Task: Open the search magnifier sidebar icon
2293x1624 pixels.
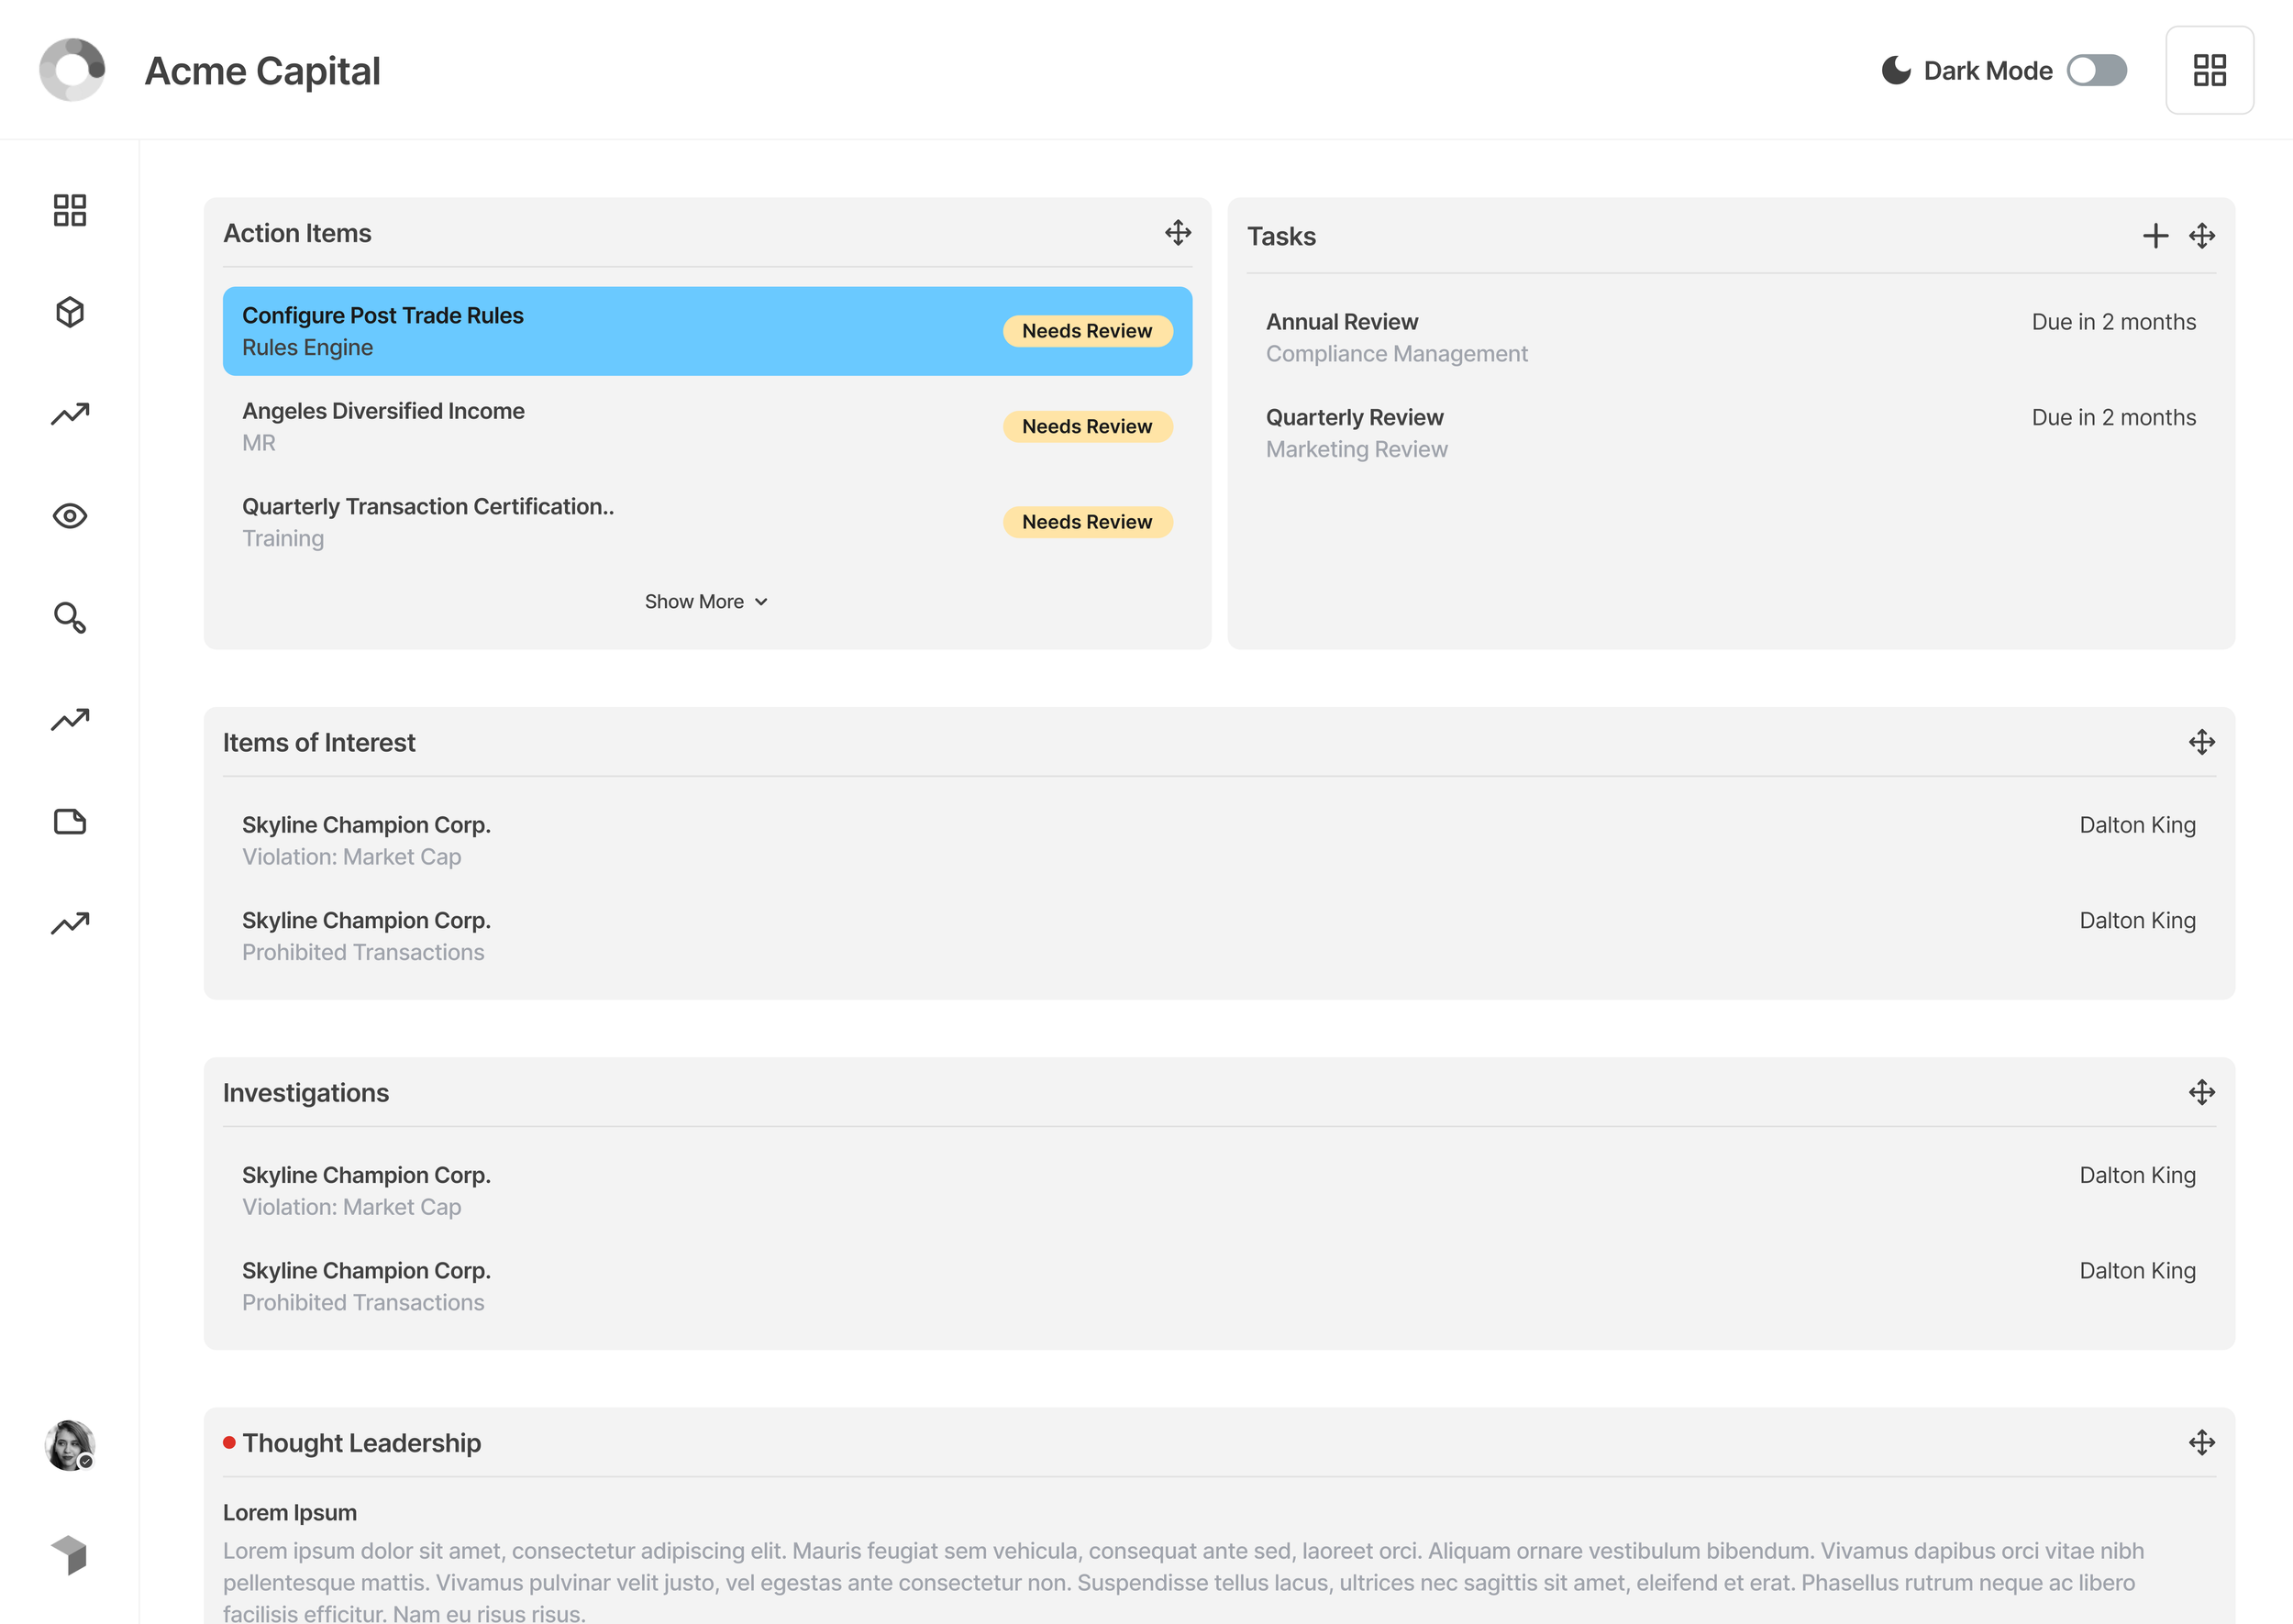Action: (69, 618)
